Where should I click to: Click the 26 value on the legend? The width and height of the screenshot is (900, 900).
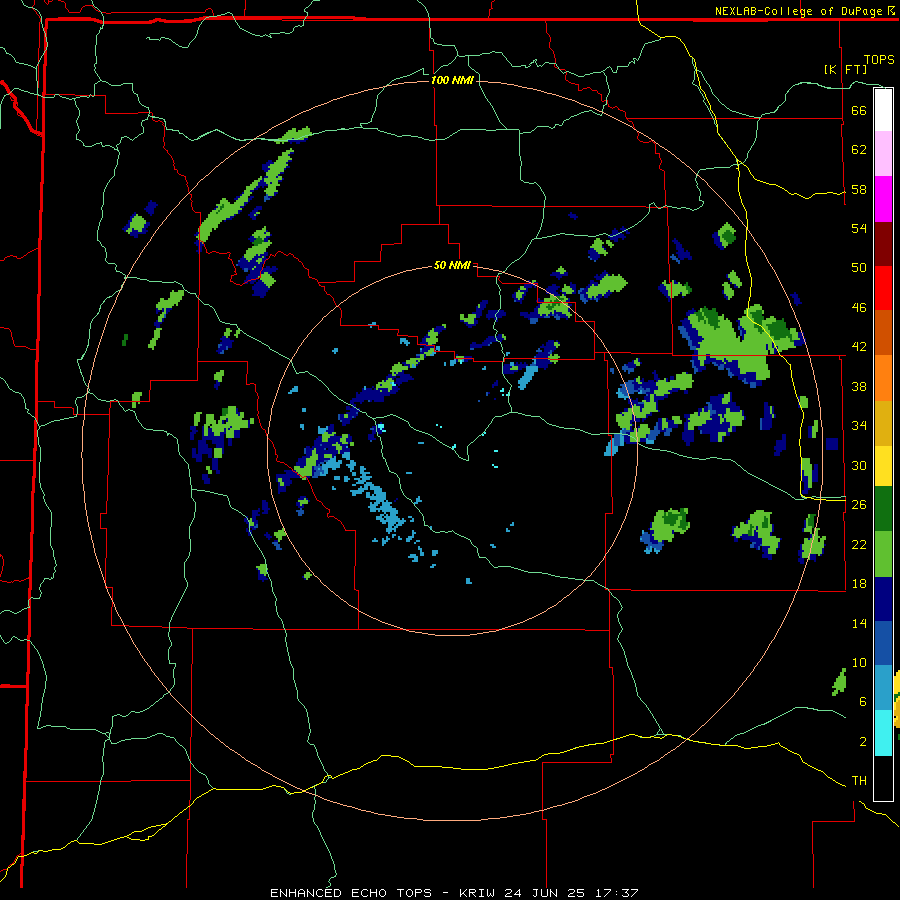click(x=859, y=505)
